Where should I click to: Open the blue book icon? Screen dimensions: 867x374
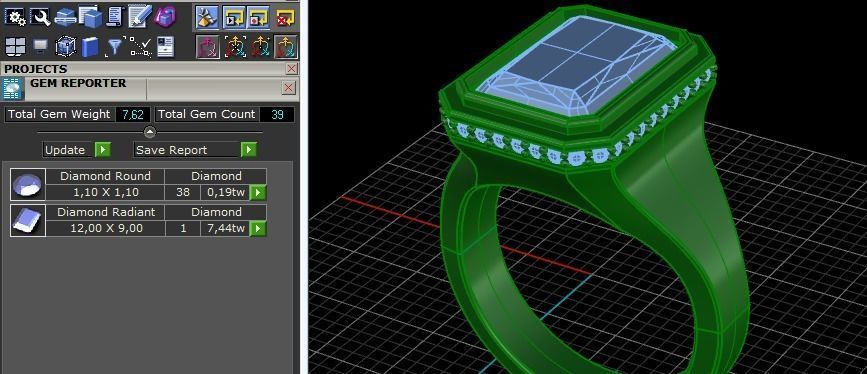tap(90, 47)
